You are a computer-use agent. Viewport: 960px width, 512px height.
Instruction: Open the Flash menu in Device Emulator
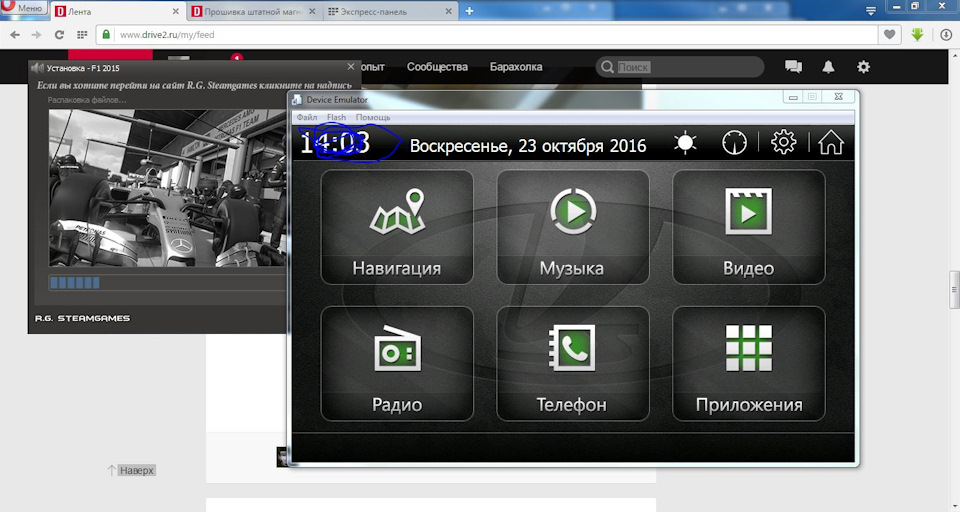336,118
